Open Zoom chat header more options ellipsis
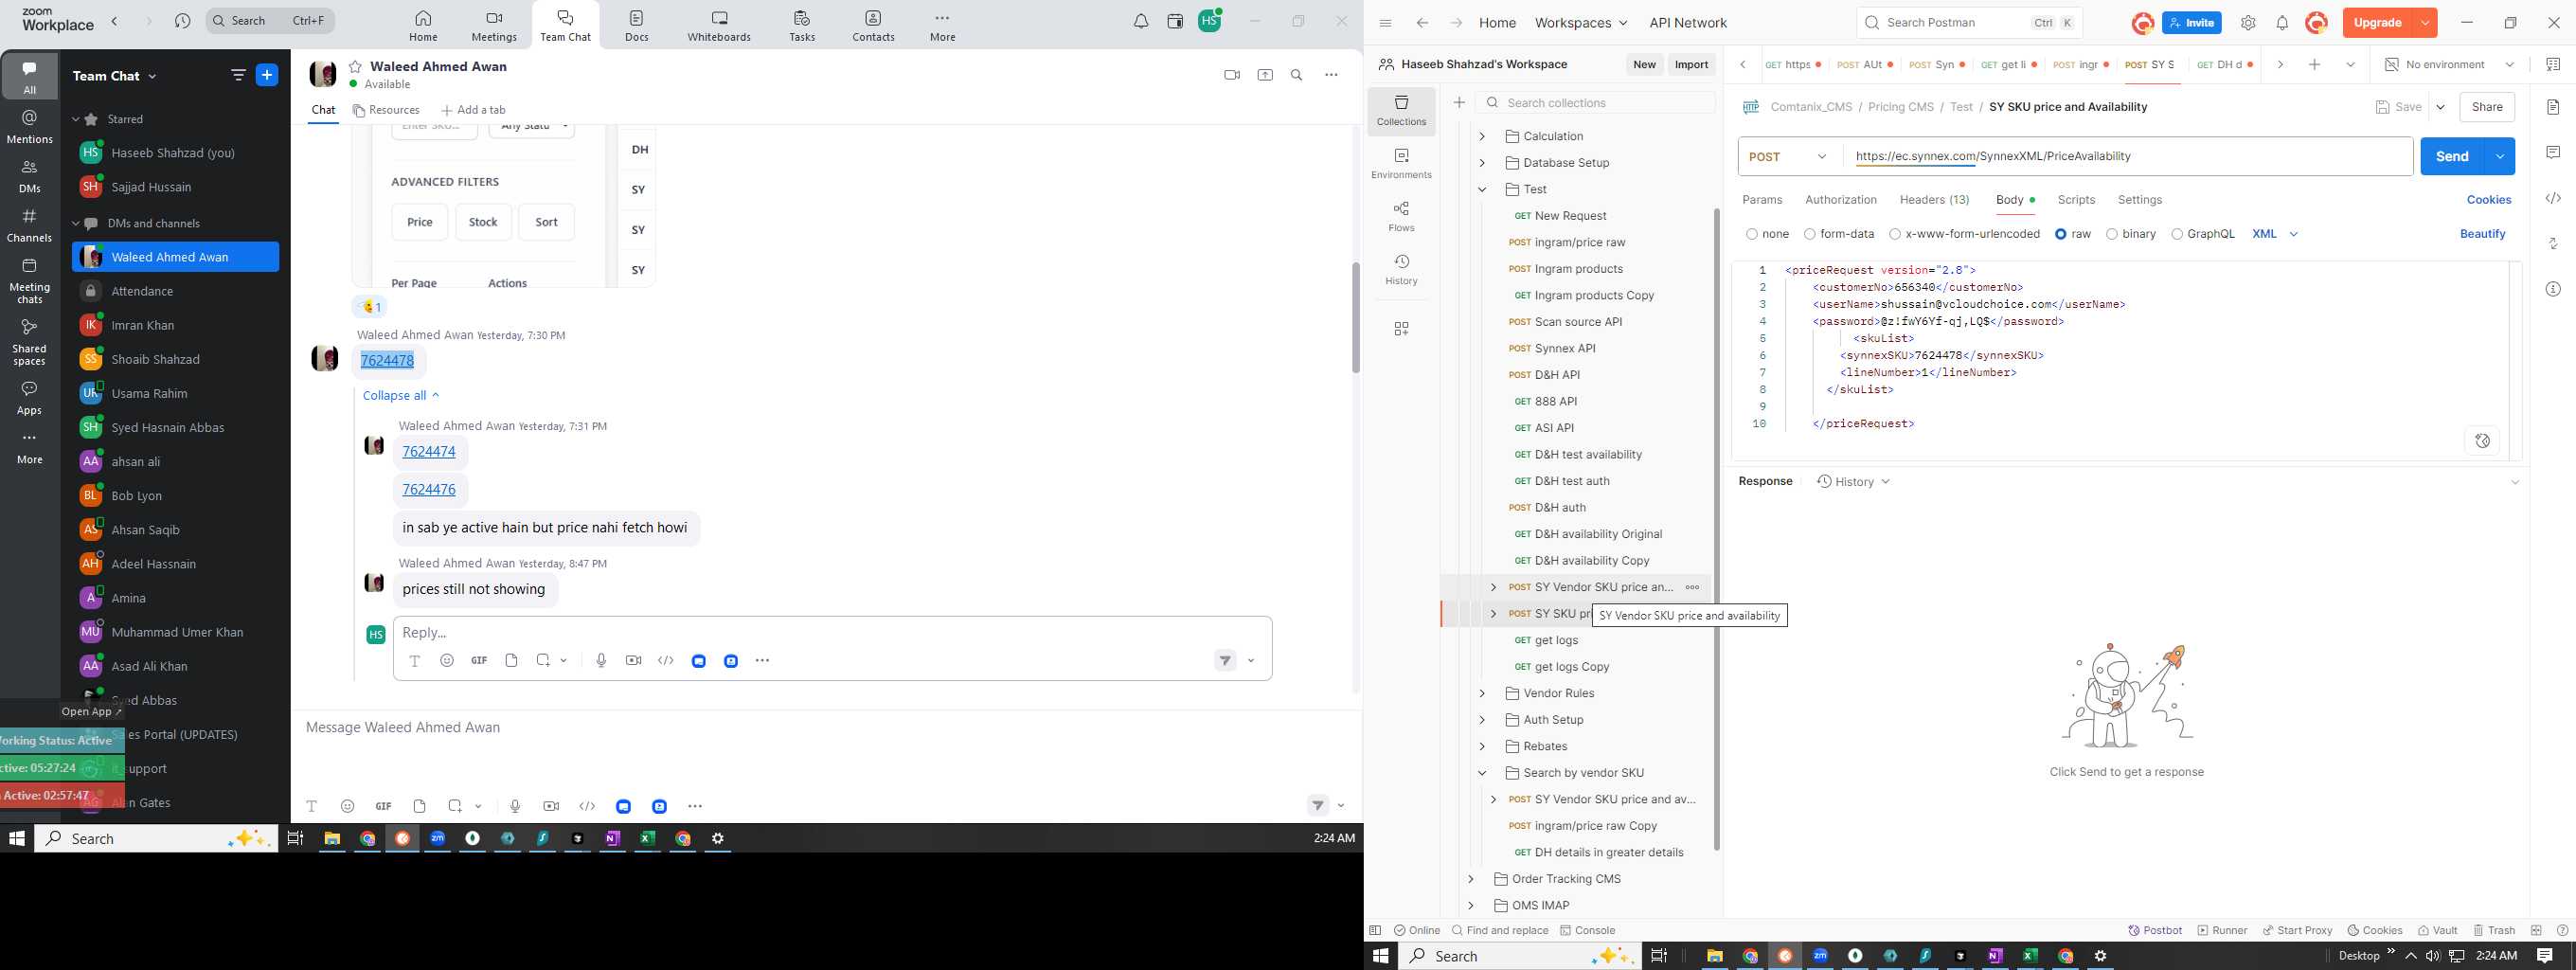The image size is (2576, 970). coord(1331,75)
